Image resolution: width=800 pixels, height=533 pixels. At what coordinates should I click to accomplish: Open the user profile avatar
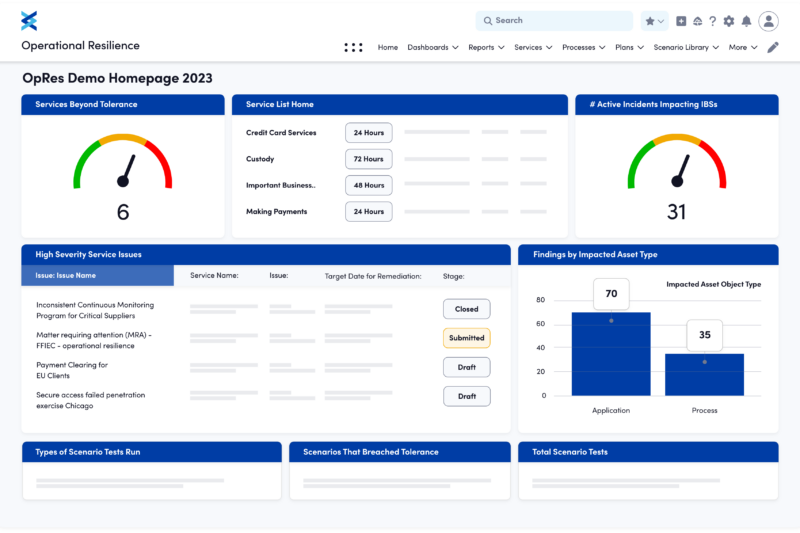click(768, 21)
